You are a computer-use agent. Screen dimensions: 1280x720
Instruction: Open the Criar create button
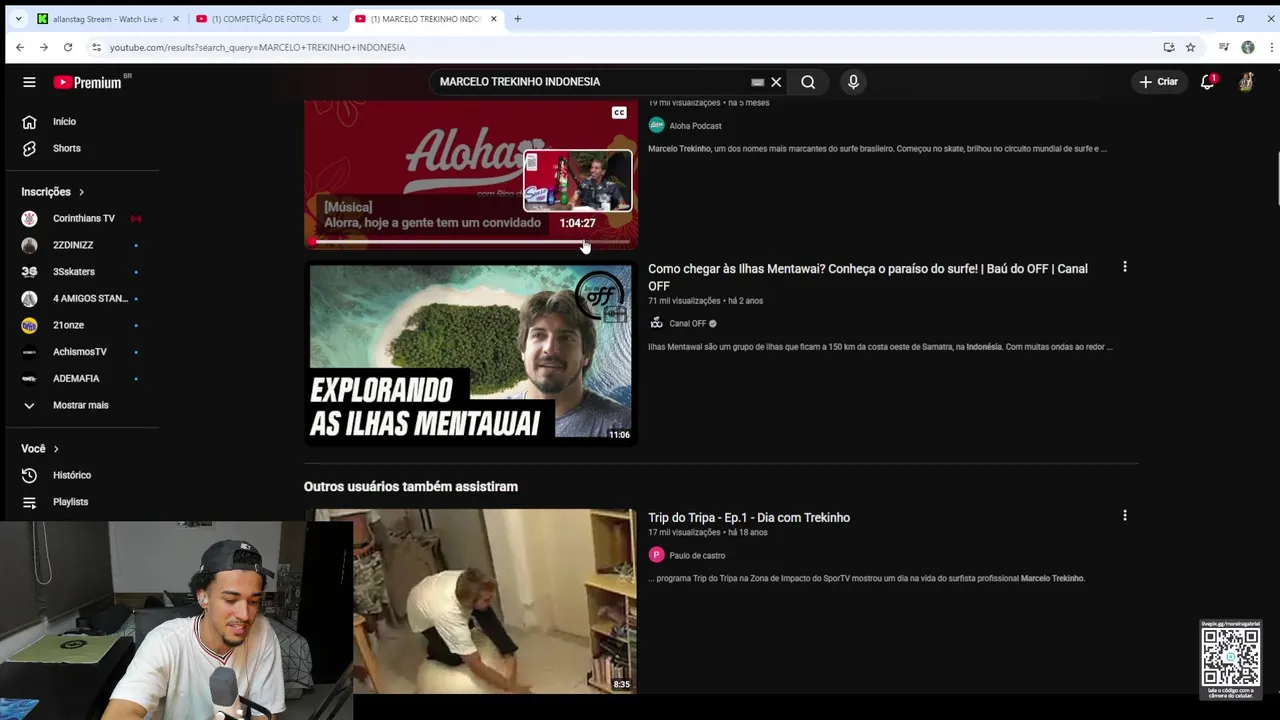pyautogui.click(x=1158, y=82)
